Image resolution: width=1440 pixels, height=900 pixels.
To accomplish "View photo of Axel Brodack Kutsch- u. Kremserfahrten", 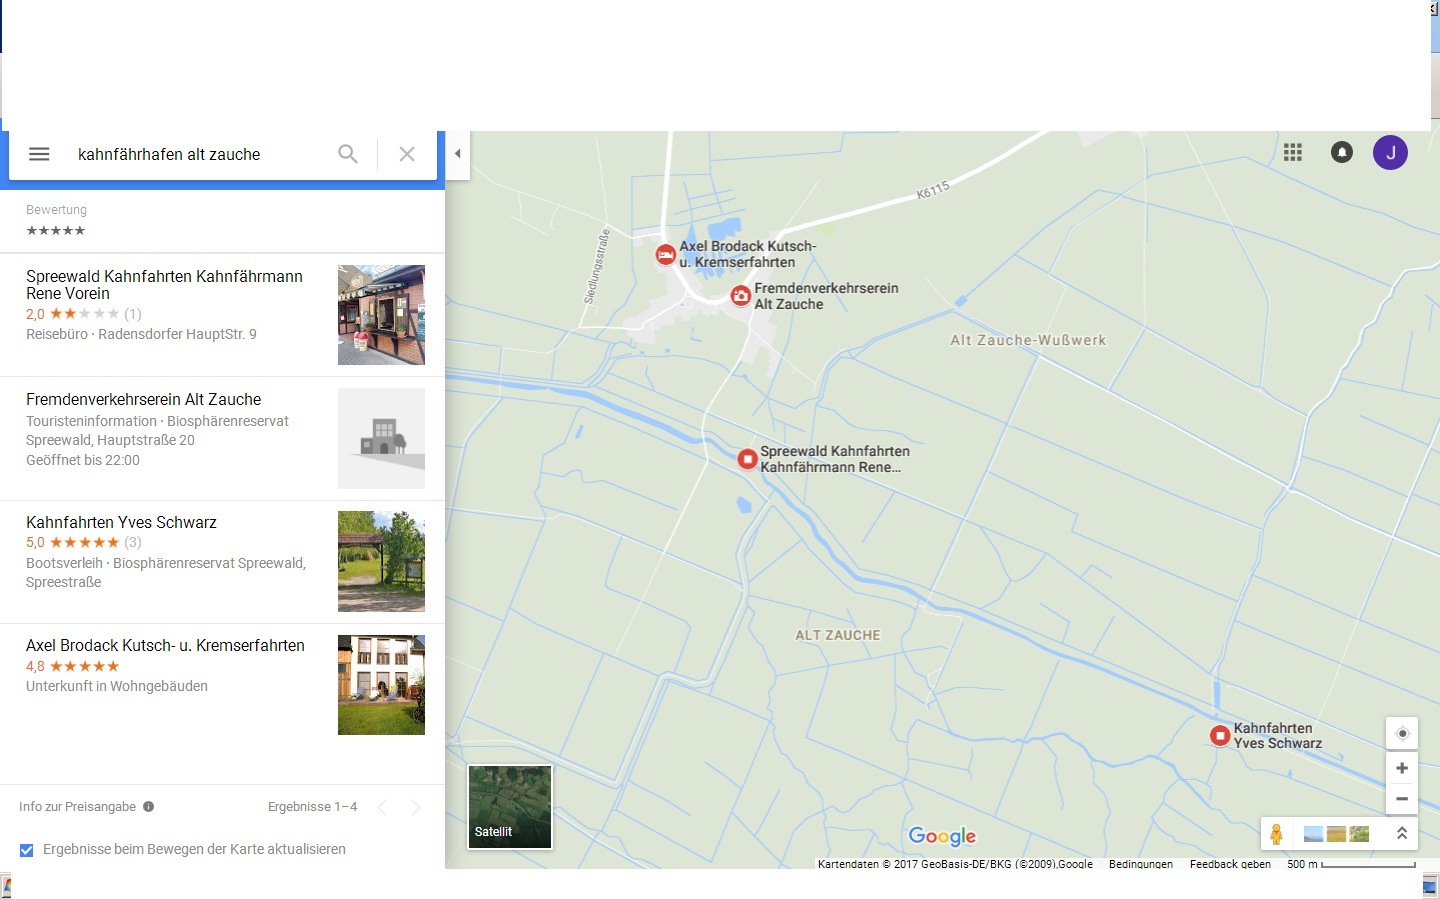I will click(381, 685).
